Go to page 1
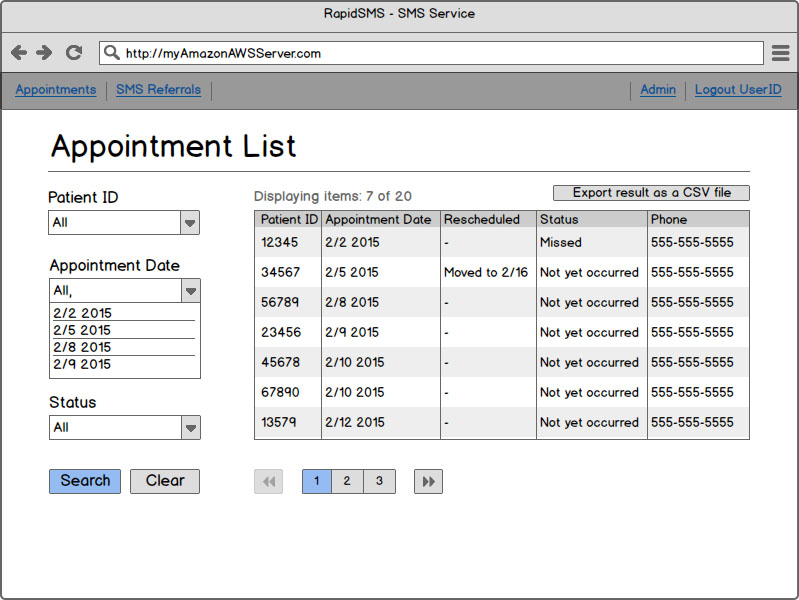Viewport: 799px width, 600px height. point(316,482)
